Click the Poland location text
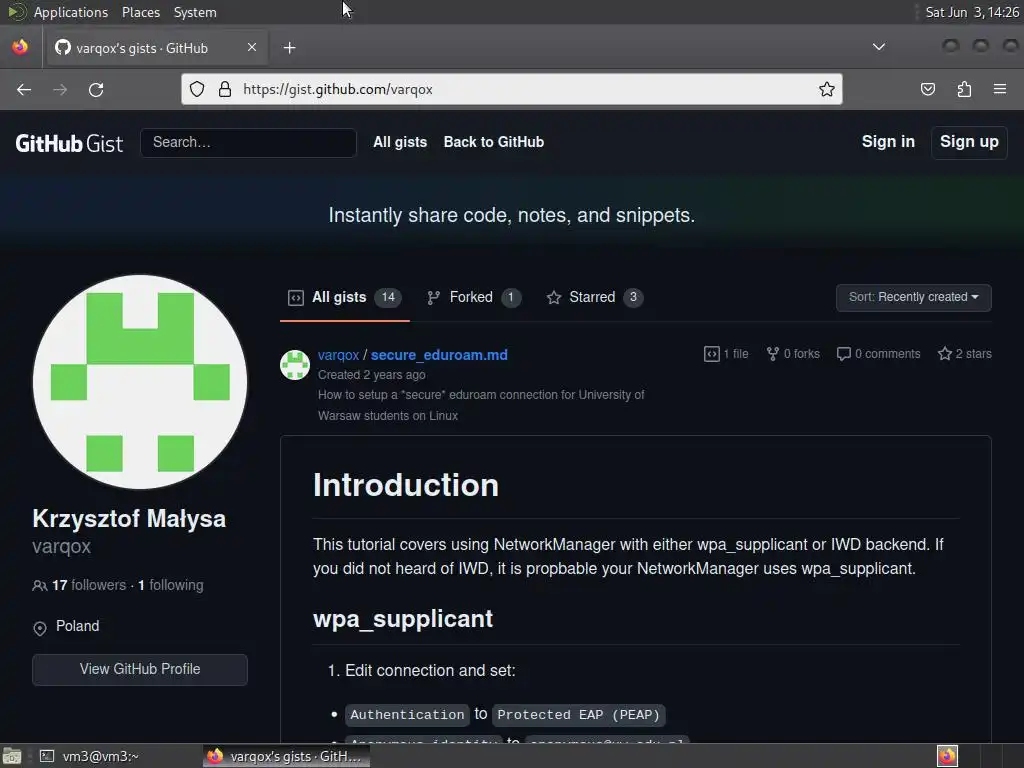This screenshot has width=1024, height=768. point(78,626)
